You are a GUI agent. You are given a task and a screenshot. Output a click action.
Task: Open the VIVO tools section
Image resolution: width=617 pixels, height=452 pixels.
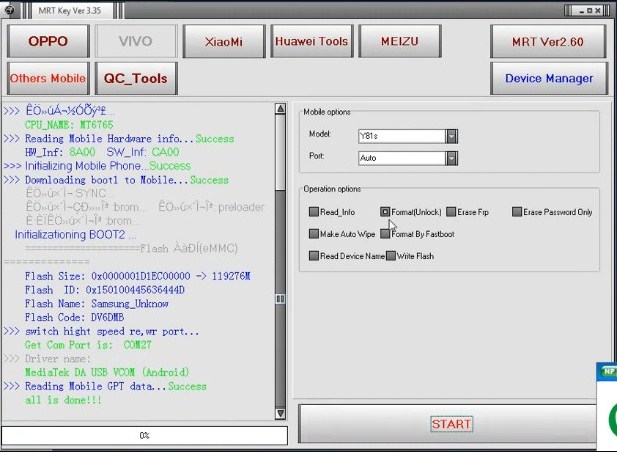[136, 41]
